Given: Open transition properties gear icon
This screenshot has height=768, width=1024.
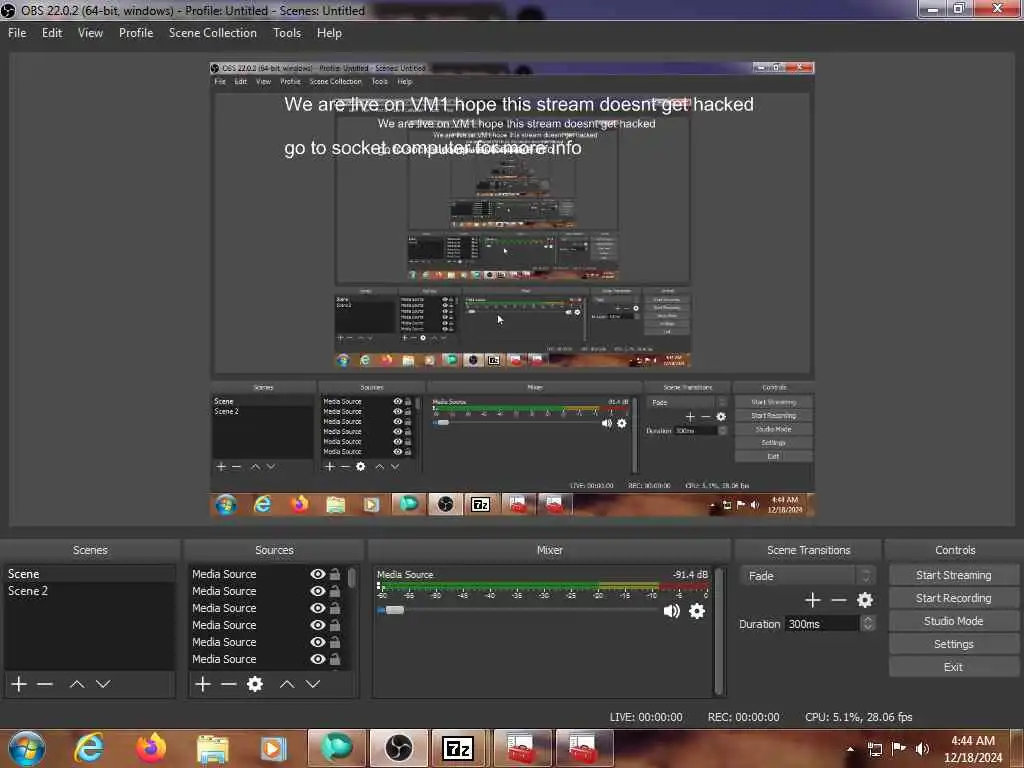Looking at the screenshot, I should [x=865, y=600].
